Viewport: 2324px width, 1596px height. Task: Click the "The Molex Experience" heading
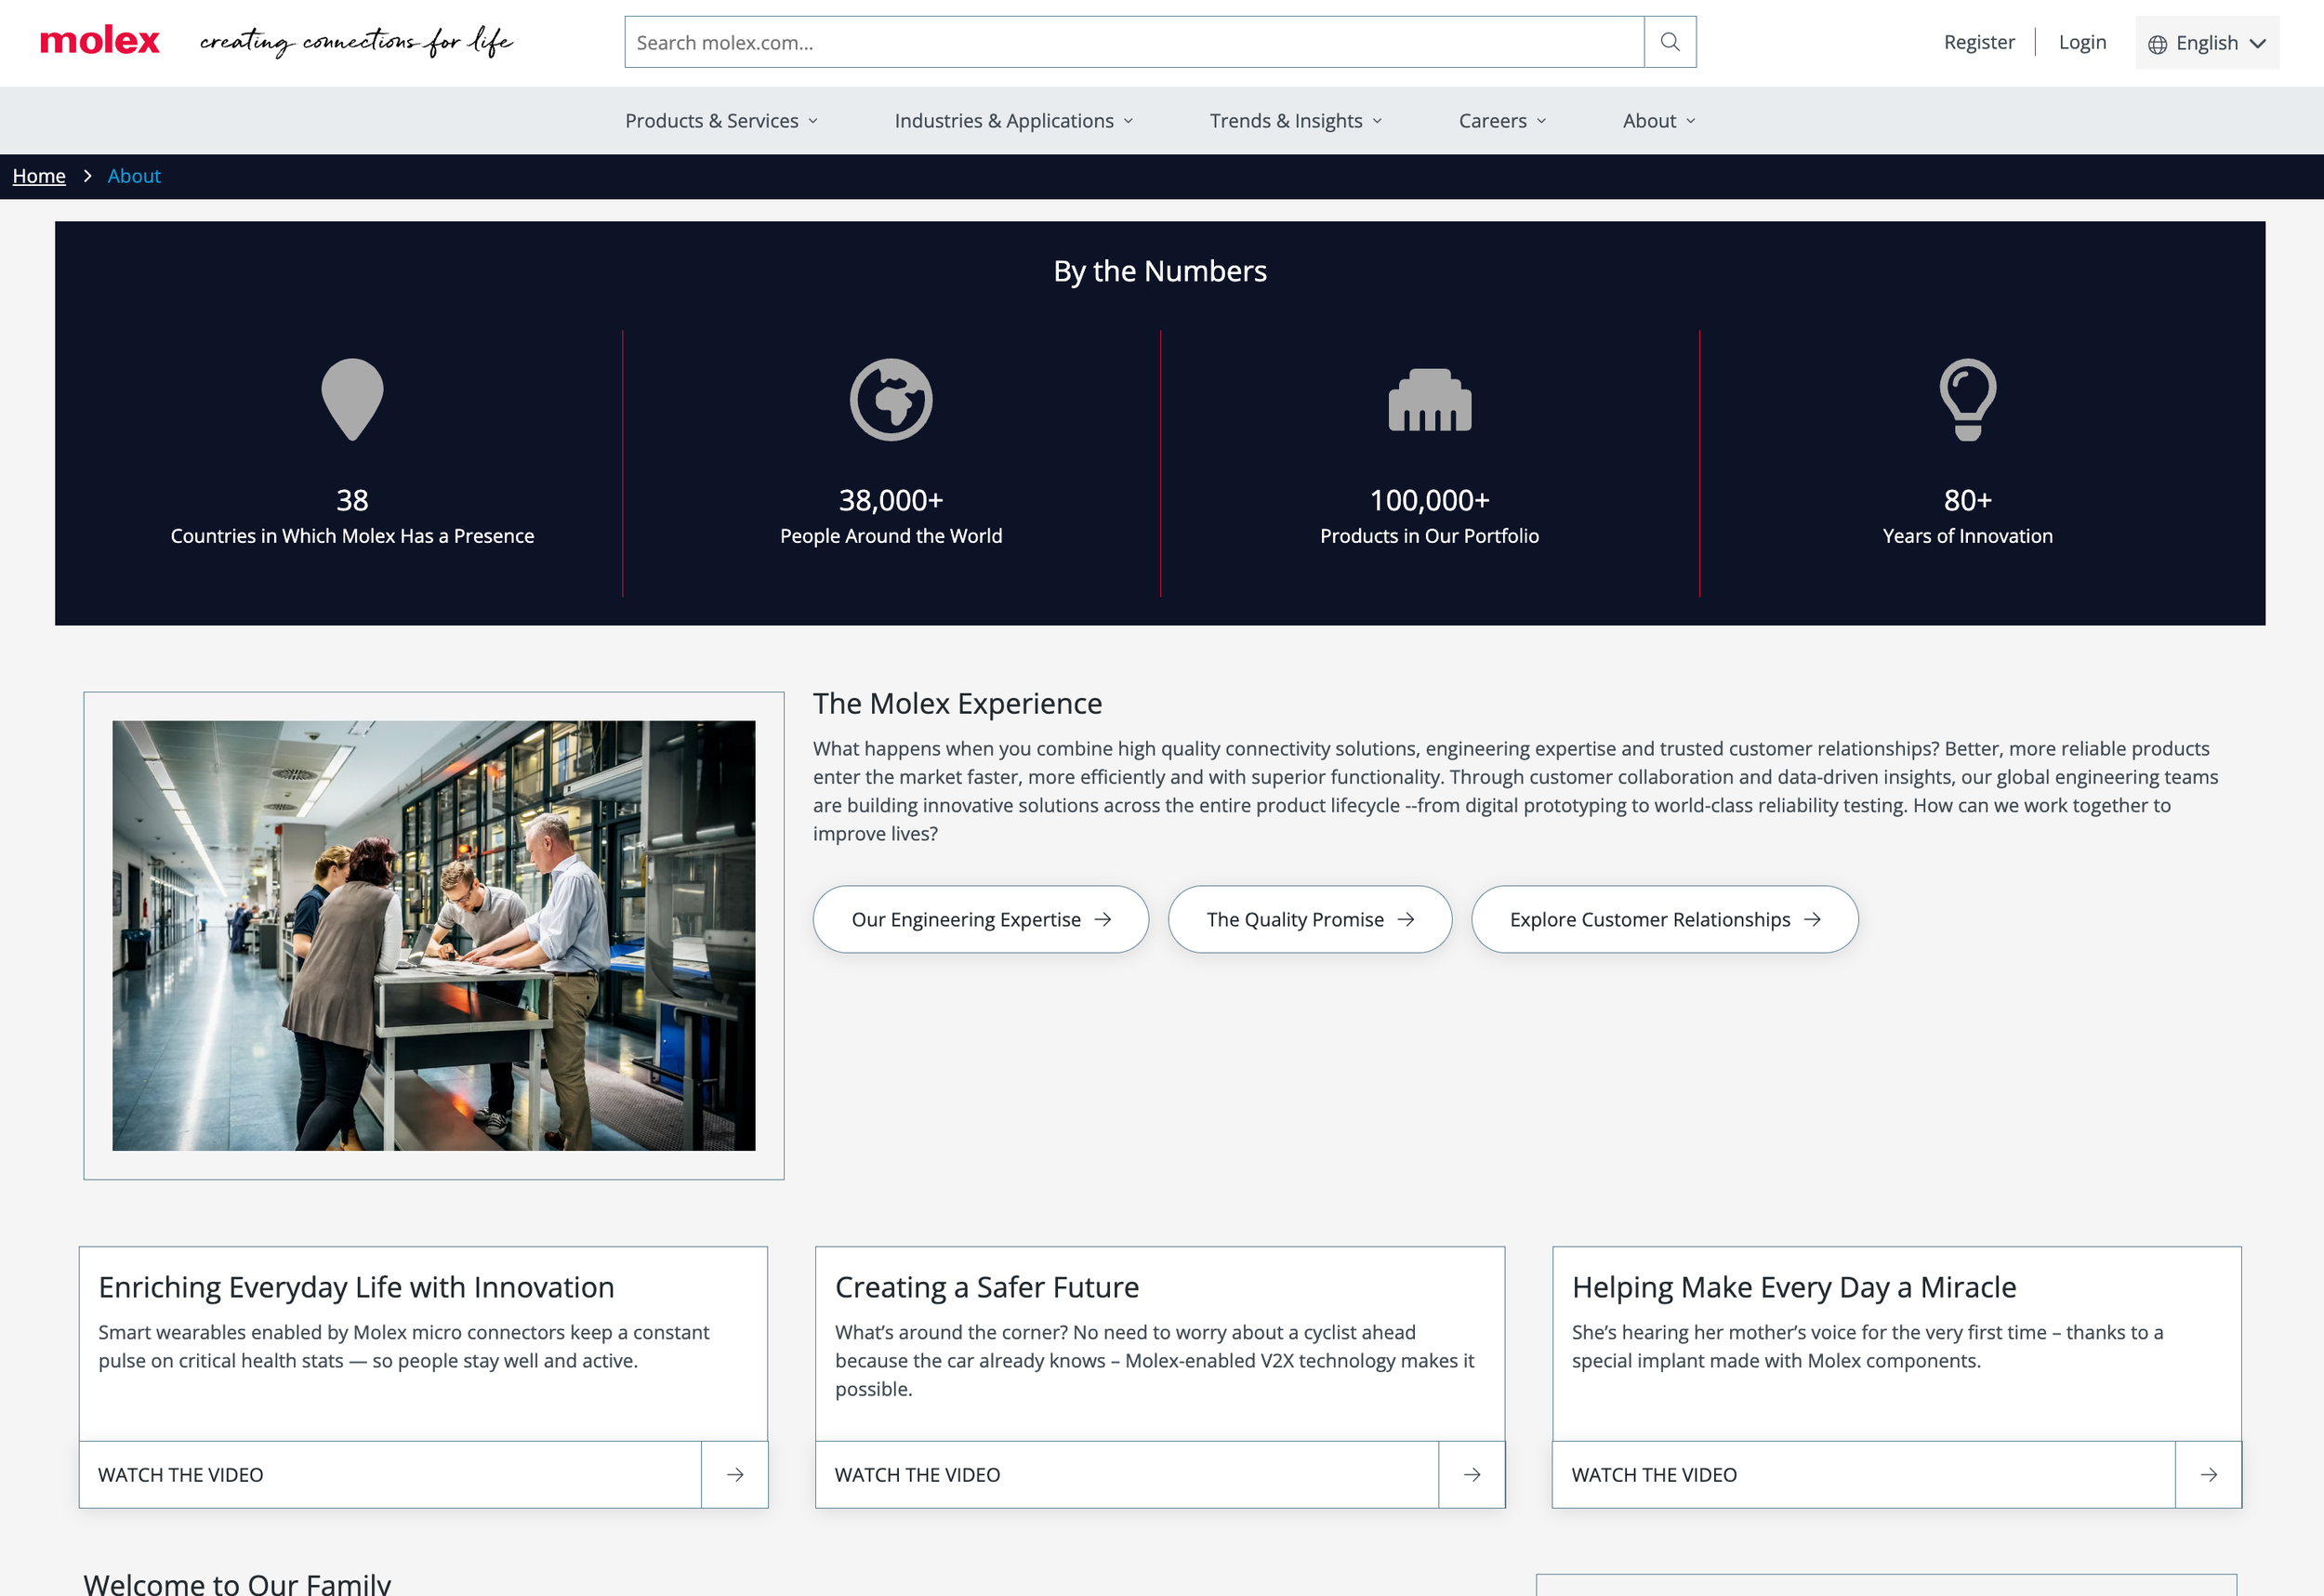[957, 704]
